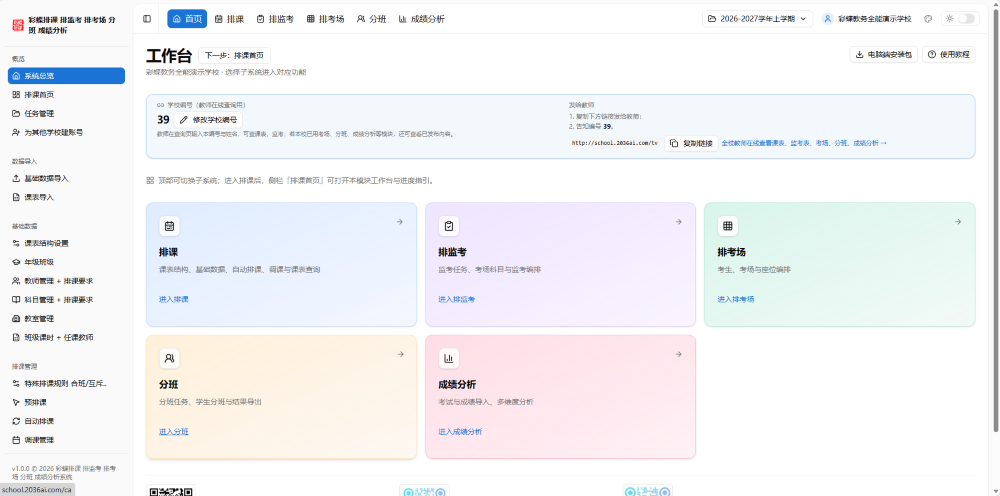Open 调课管理 in the sidebar

click(x=66, y=440)
